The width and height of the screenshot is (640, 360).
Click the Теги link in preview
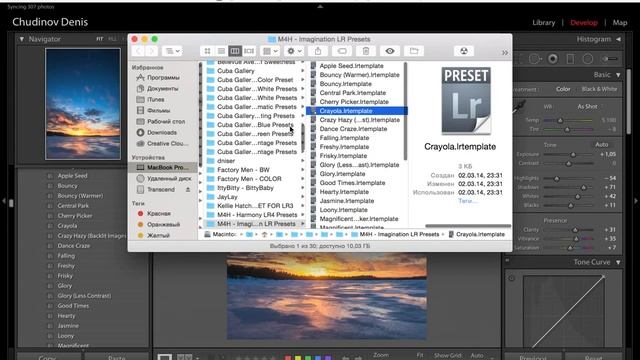tap(468, 201)
